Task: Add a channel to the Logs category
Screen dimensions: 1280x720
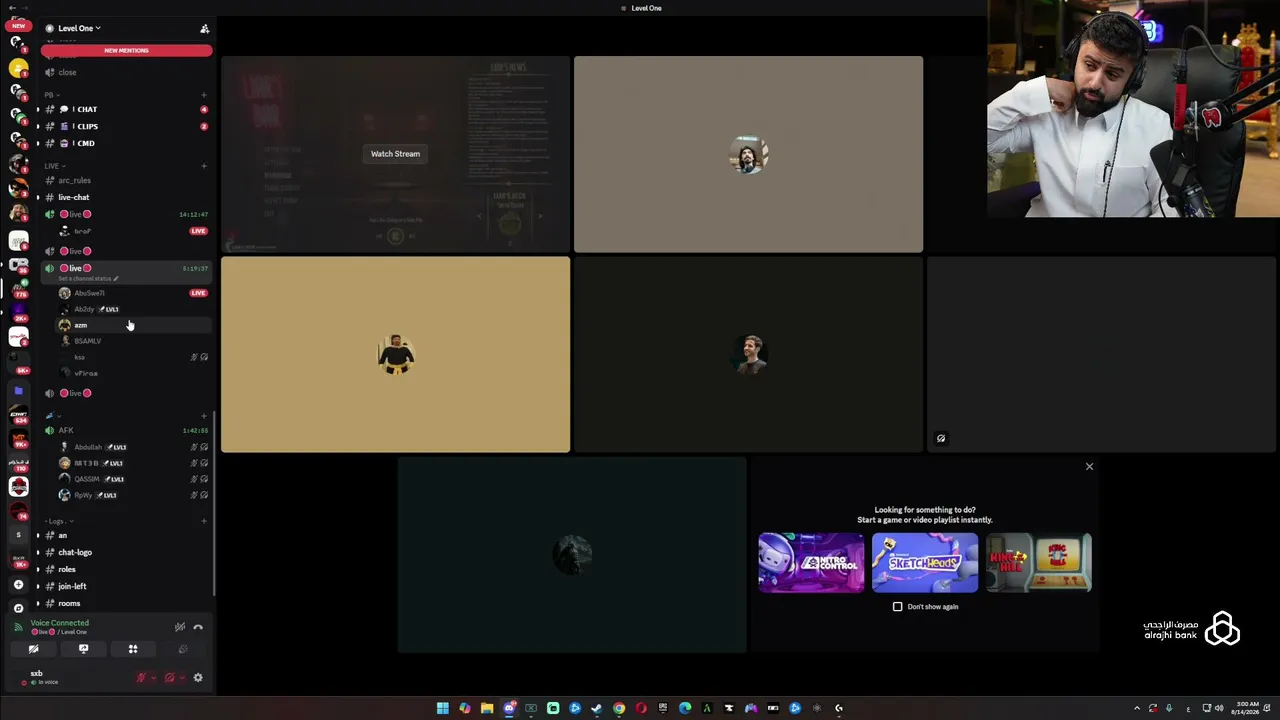Action: 204,521
